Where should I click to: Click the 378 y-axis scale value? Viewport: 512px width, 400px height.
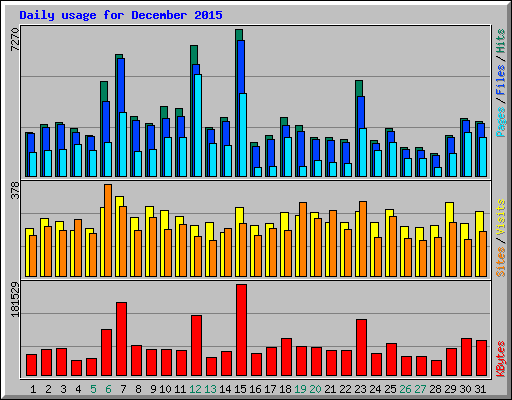[15, 190]
